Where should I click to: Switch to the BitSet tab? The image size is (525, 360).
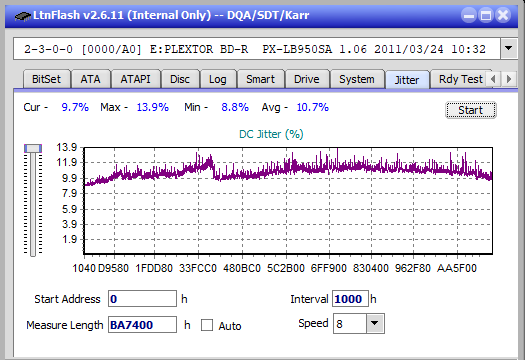click(47, 79)
